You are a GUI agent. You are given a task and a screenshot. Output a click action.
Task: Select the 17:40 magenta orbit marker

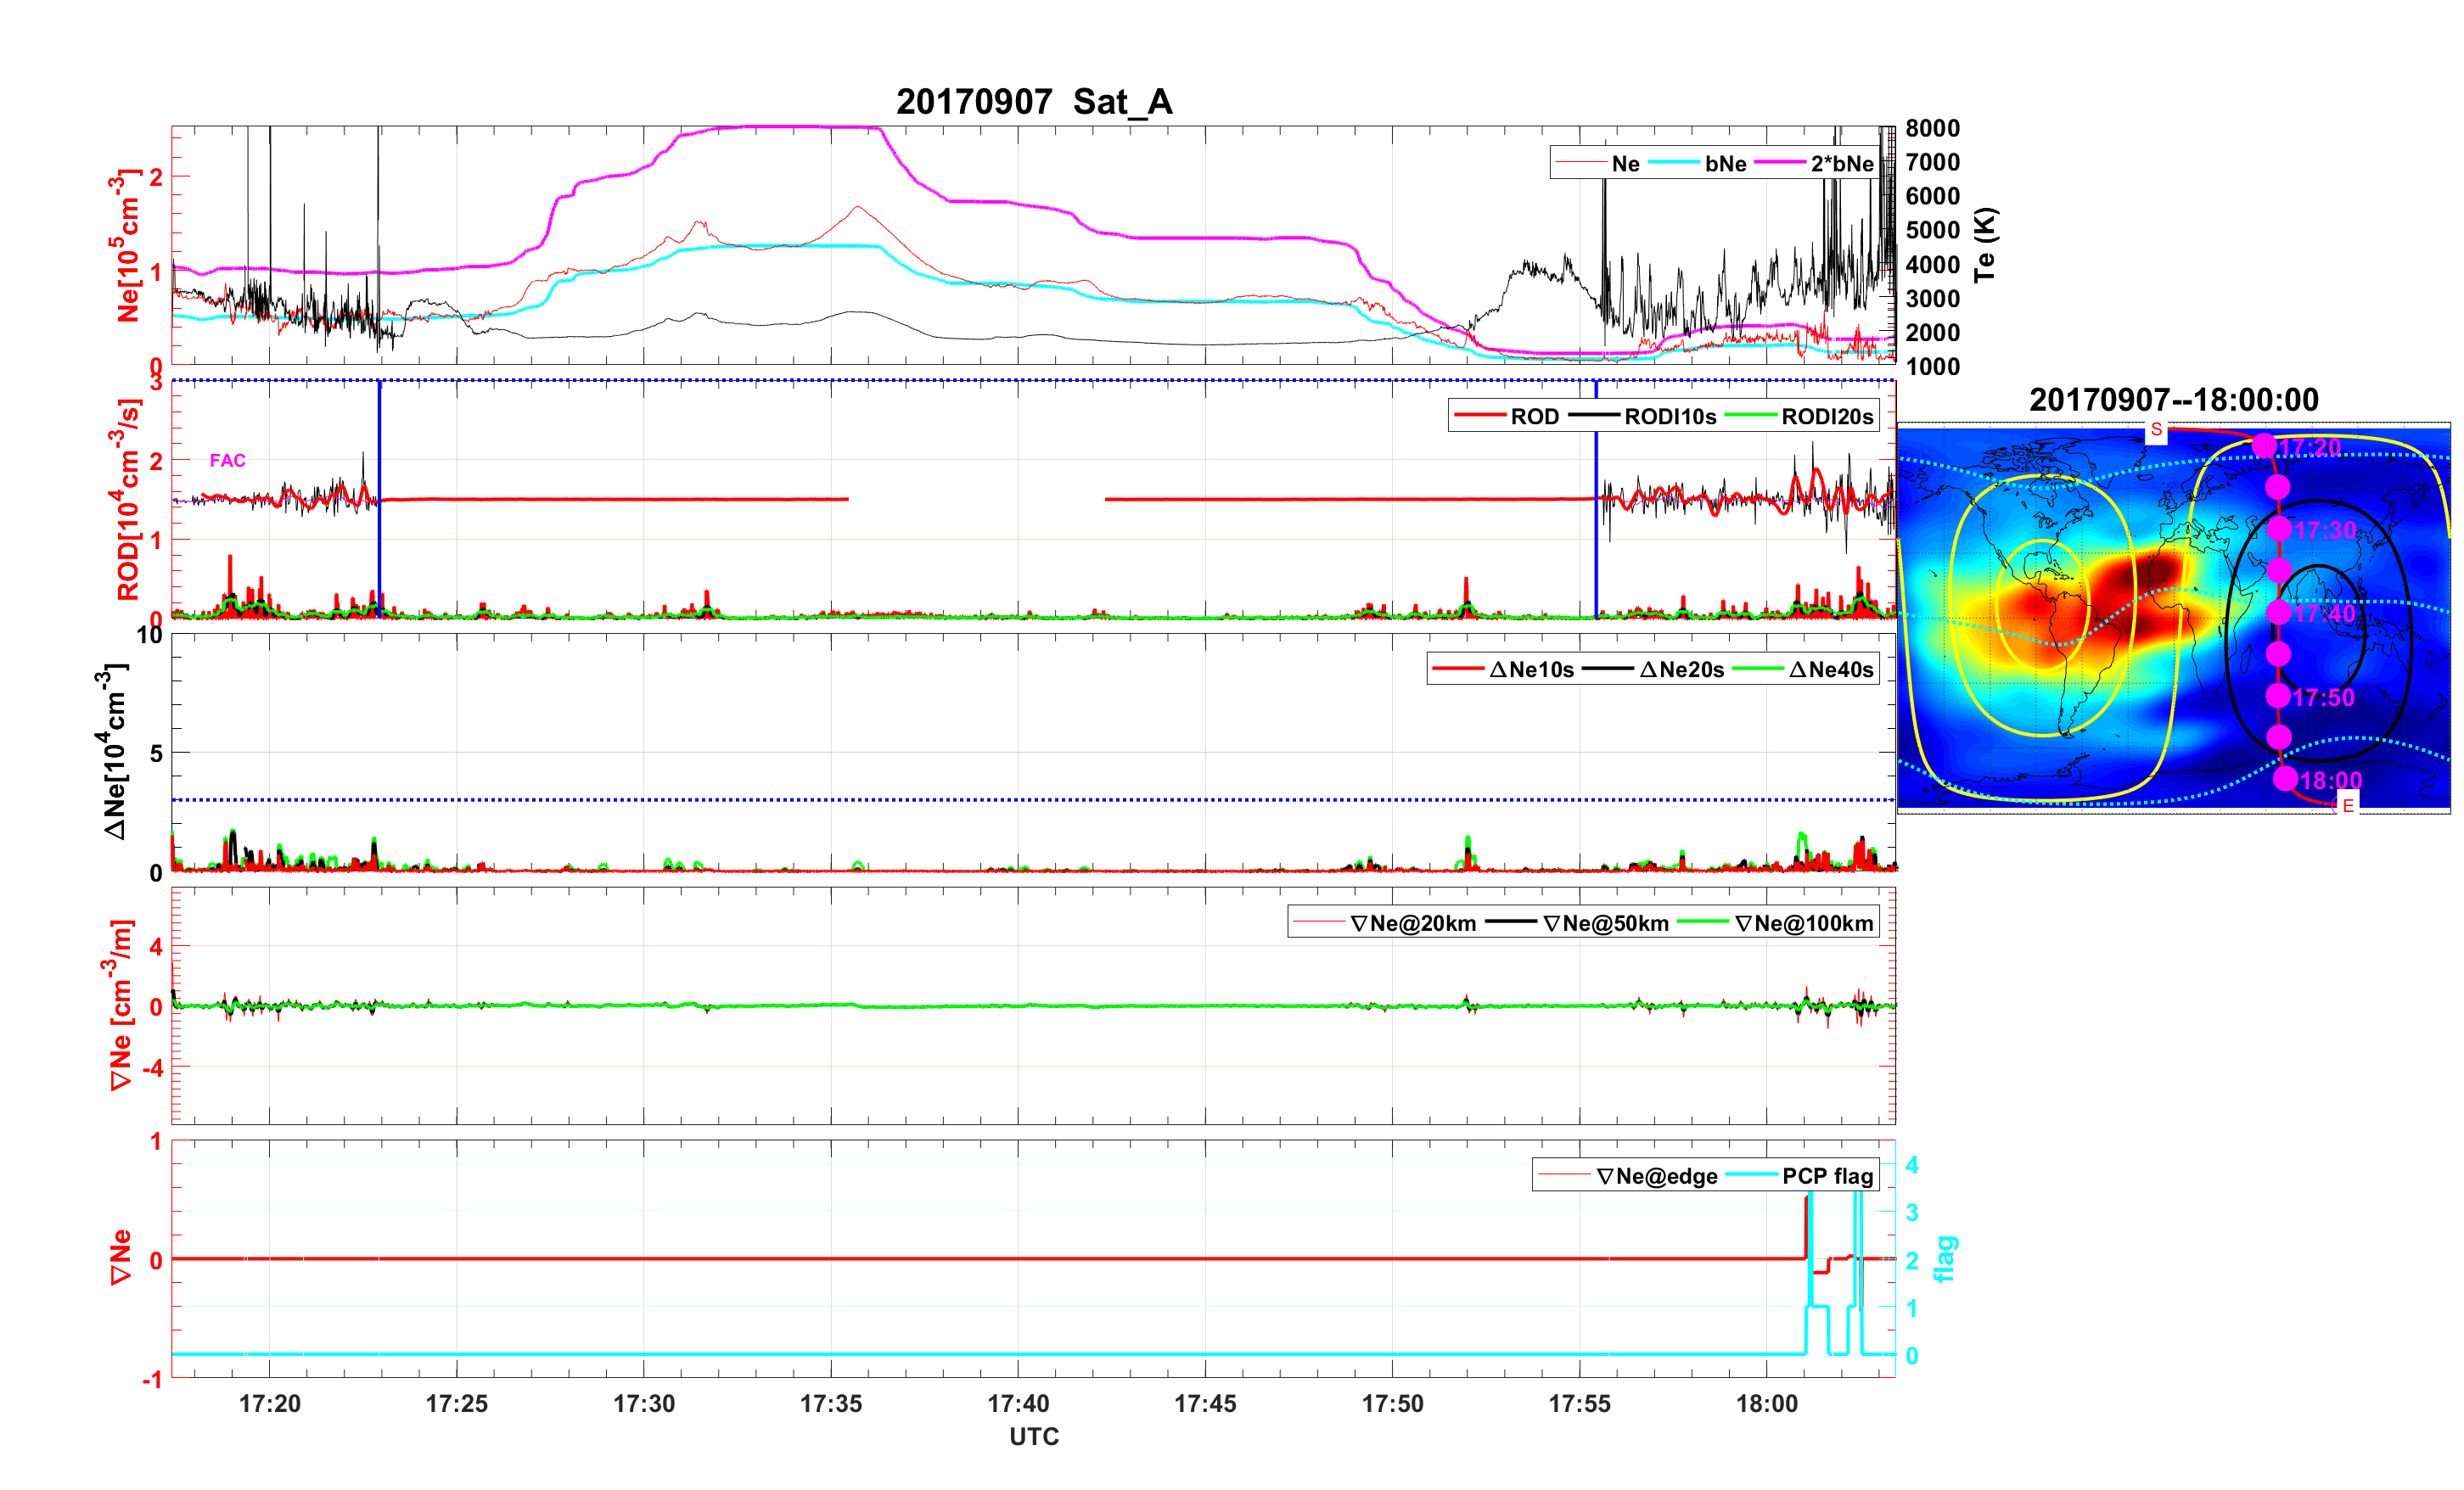click(x=2278, y=612)
